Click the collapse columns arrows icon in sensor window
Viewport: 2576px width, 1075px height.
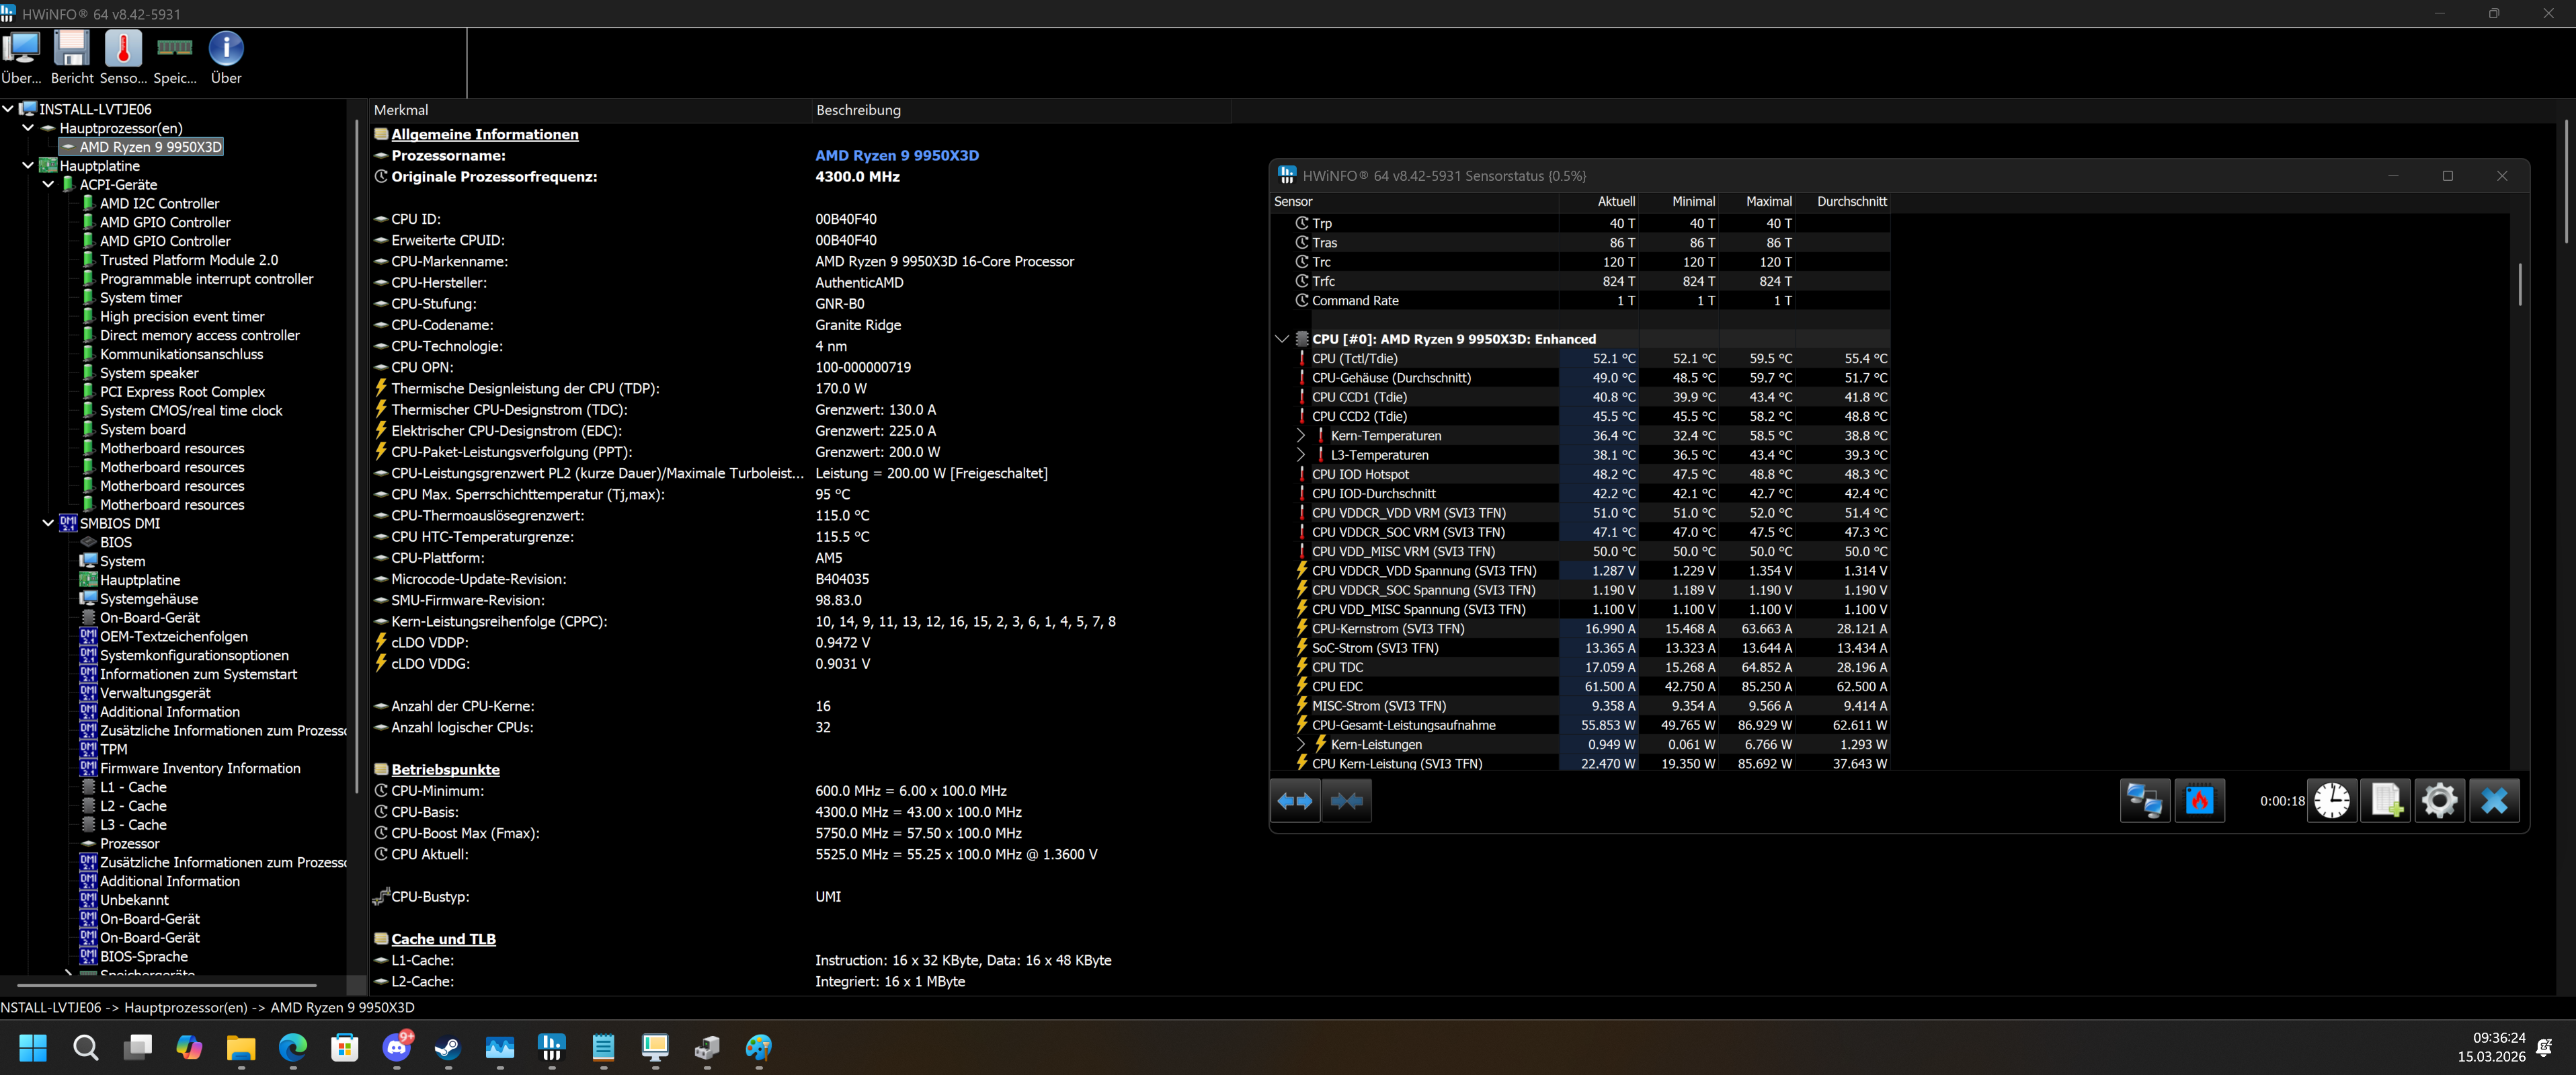tap(1347, 801)
